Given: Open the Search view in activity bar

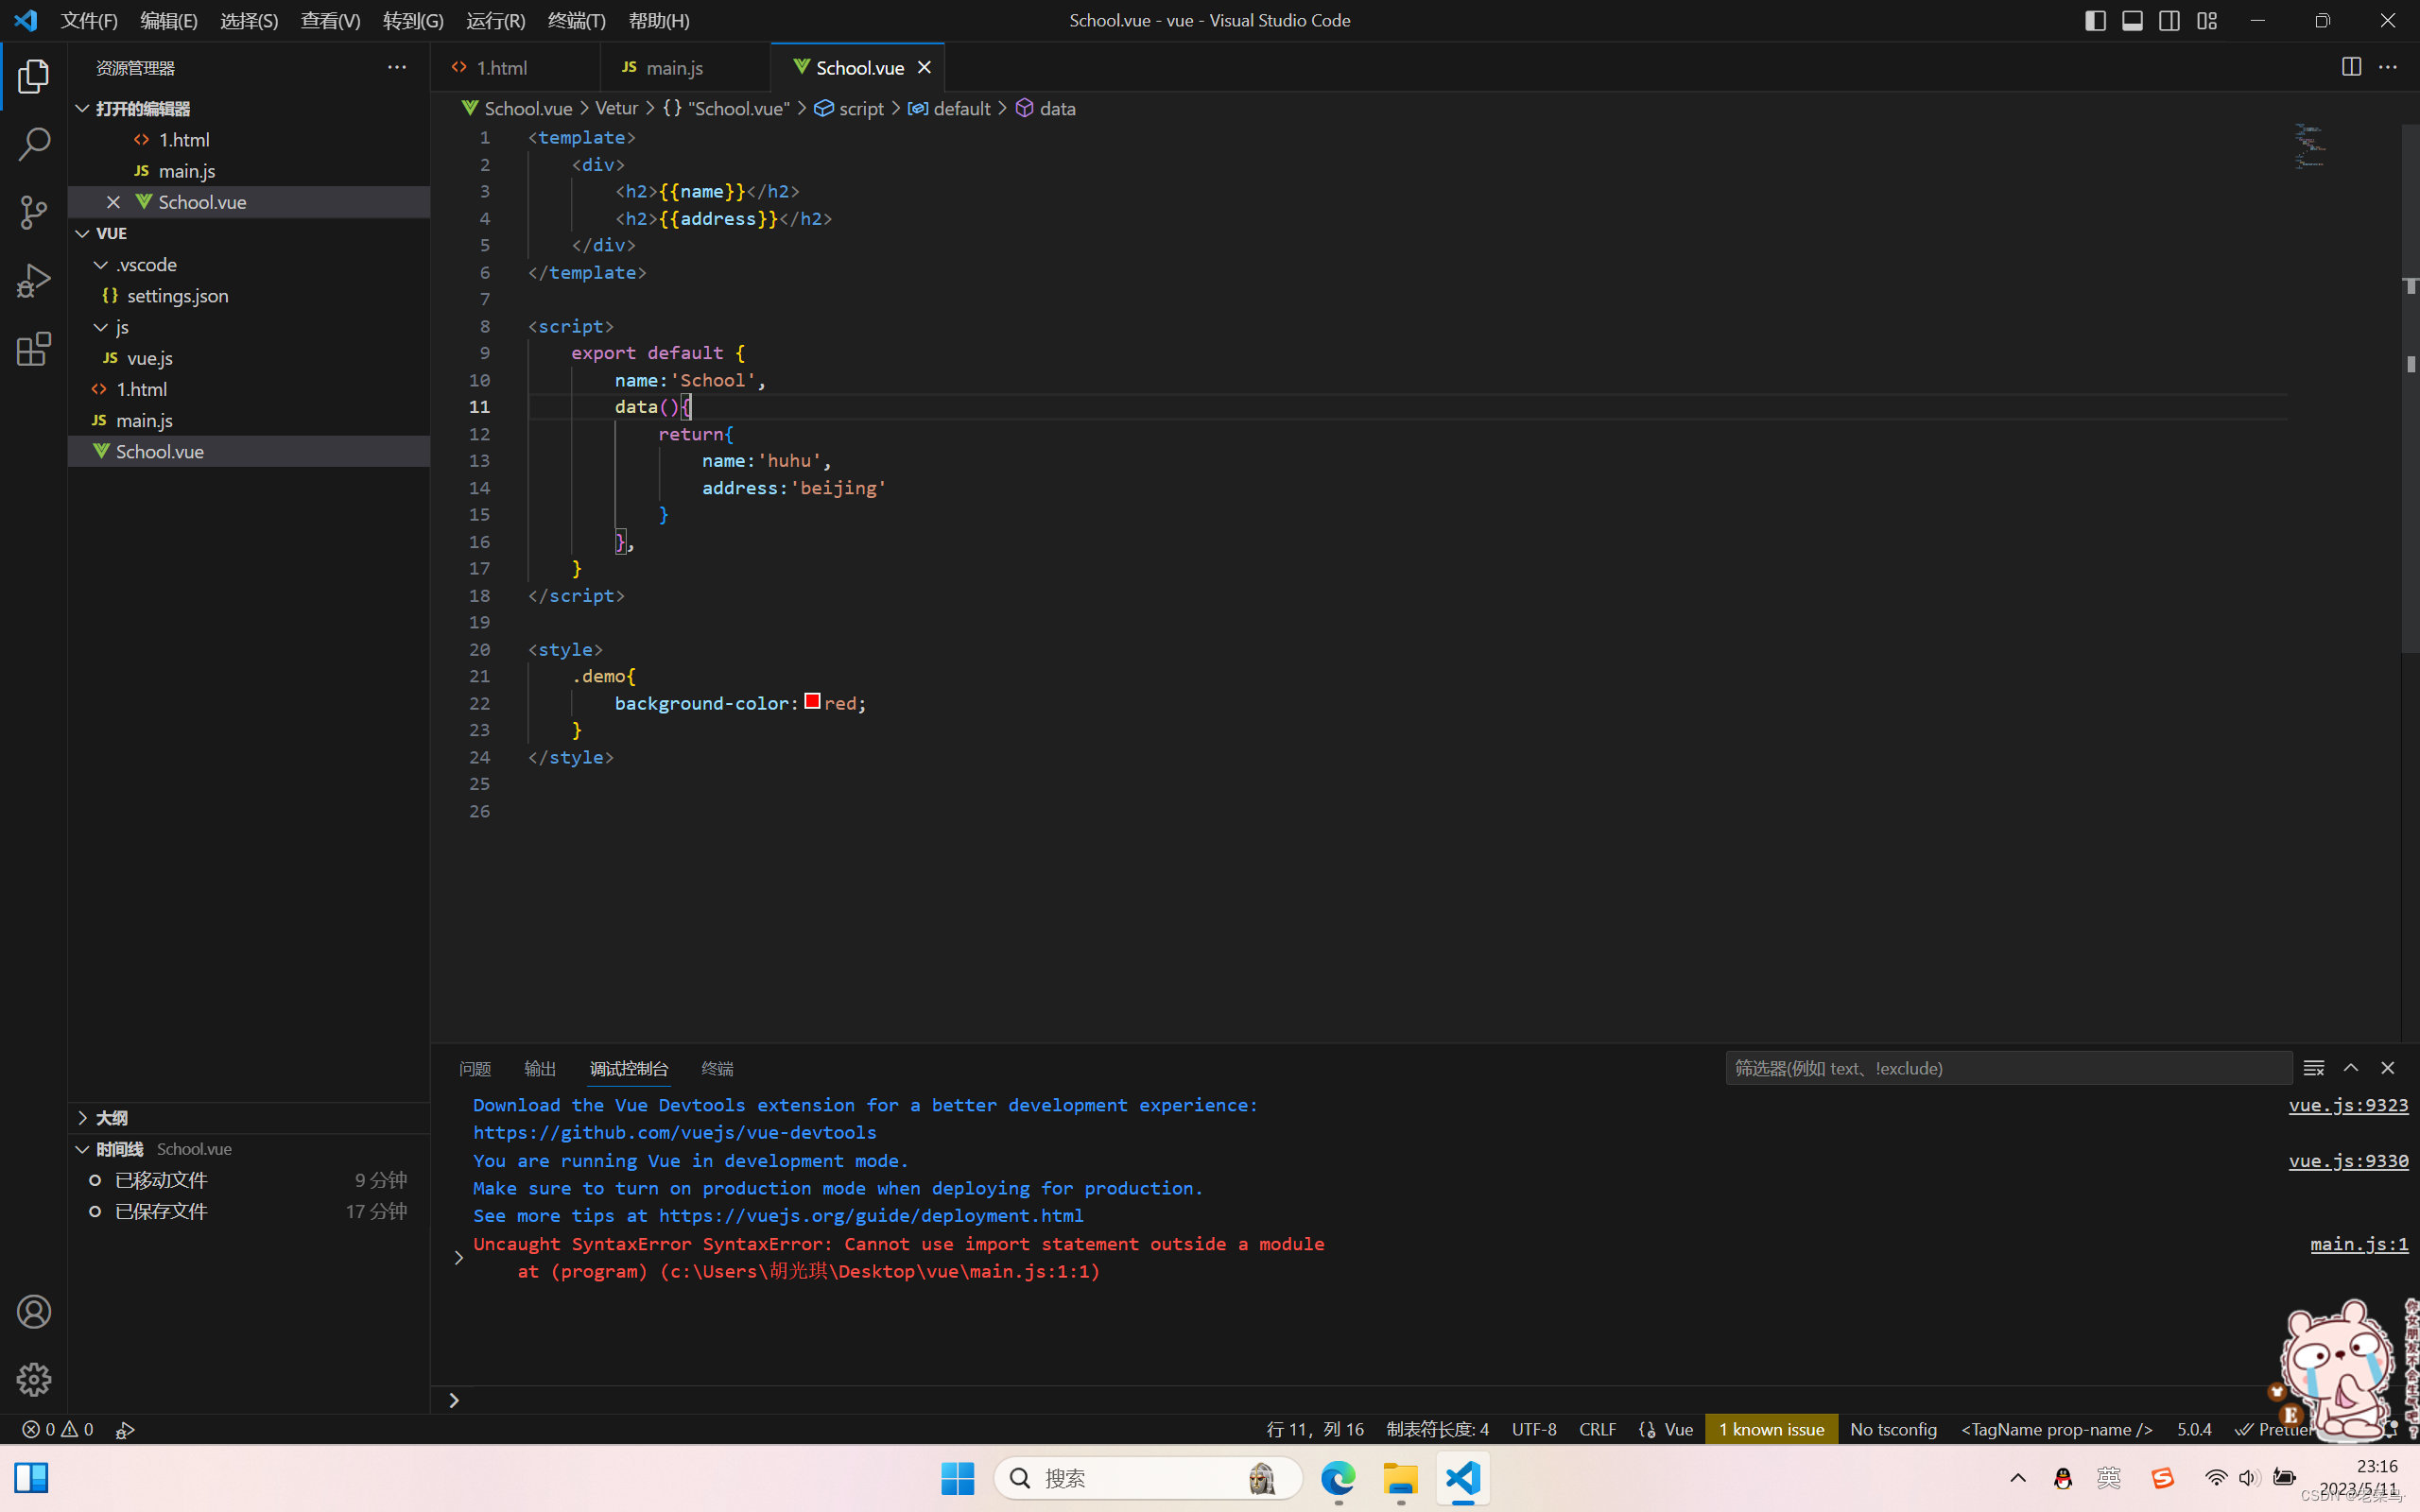Looking at the screenshot, I should (x=34, y=144).
